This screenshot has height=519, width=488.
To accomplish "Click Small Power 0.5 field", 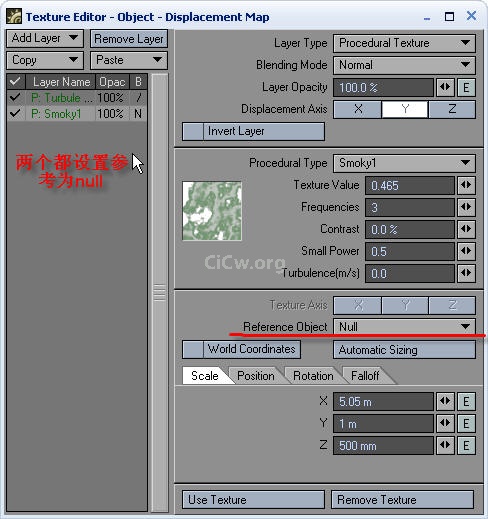I will tap(410, 251).
